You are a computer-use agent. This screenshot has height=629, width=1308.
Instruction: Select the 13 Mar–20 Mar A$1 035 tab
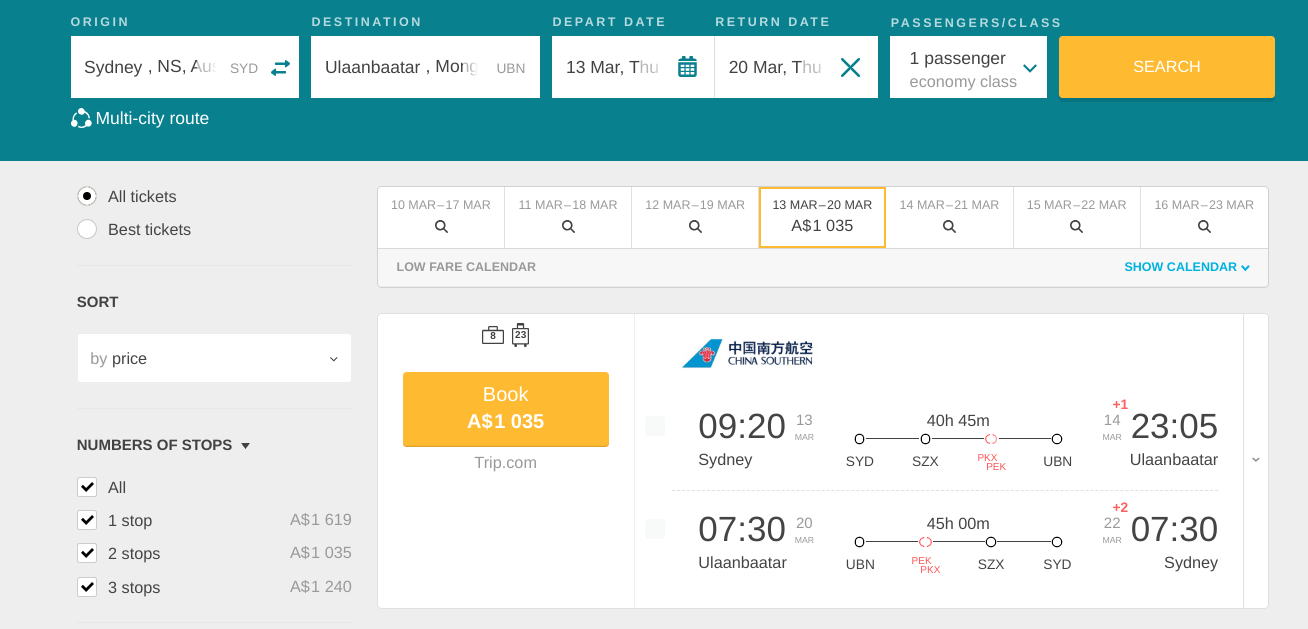click(822, 217)
